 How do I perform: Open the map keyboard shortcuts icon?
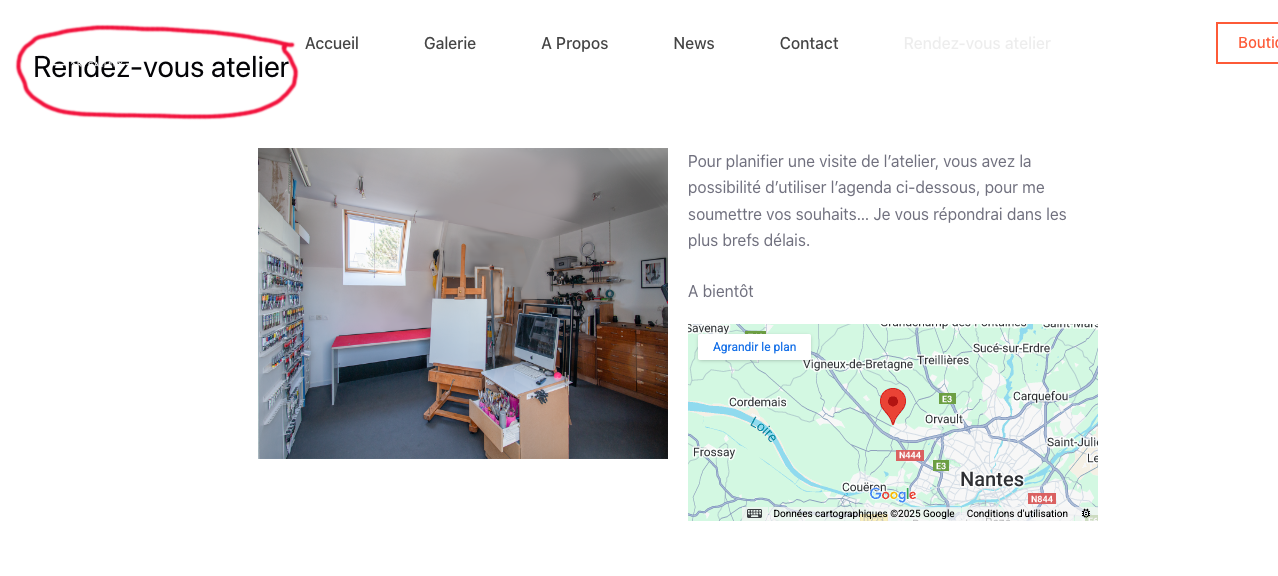point(754,513)
